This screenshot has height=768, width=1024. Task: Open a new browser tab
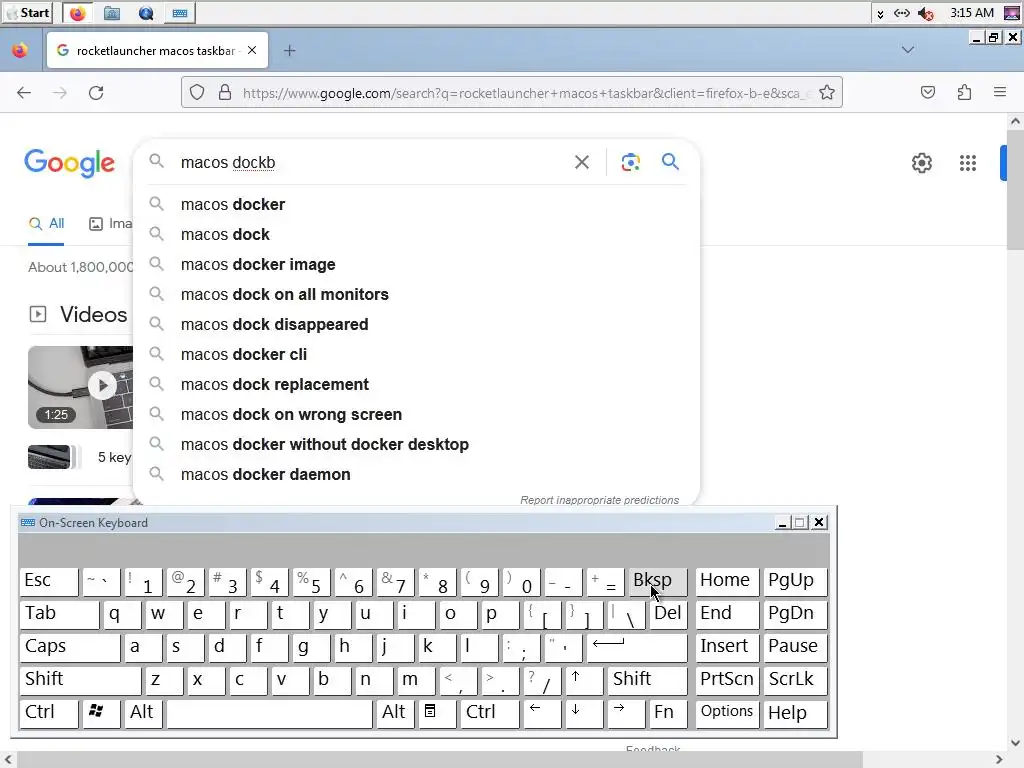289,50
